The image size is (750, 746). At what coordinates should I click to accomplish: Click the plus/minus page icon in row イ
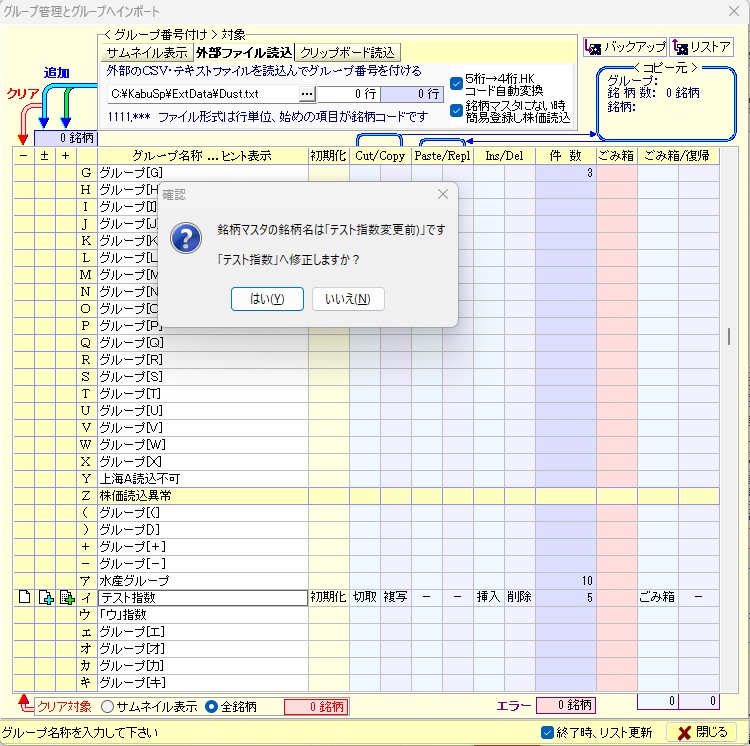[x=45, y=598]
